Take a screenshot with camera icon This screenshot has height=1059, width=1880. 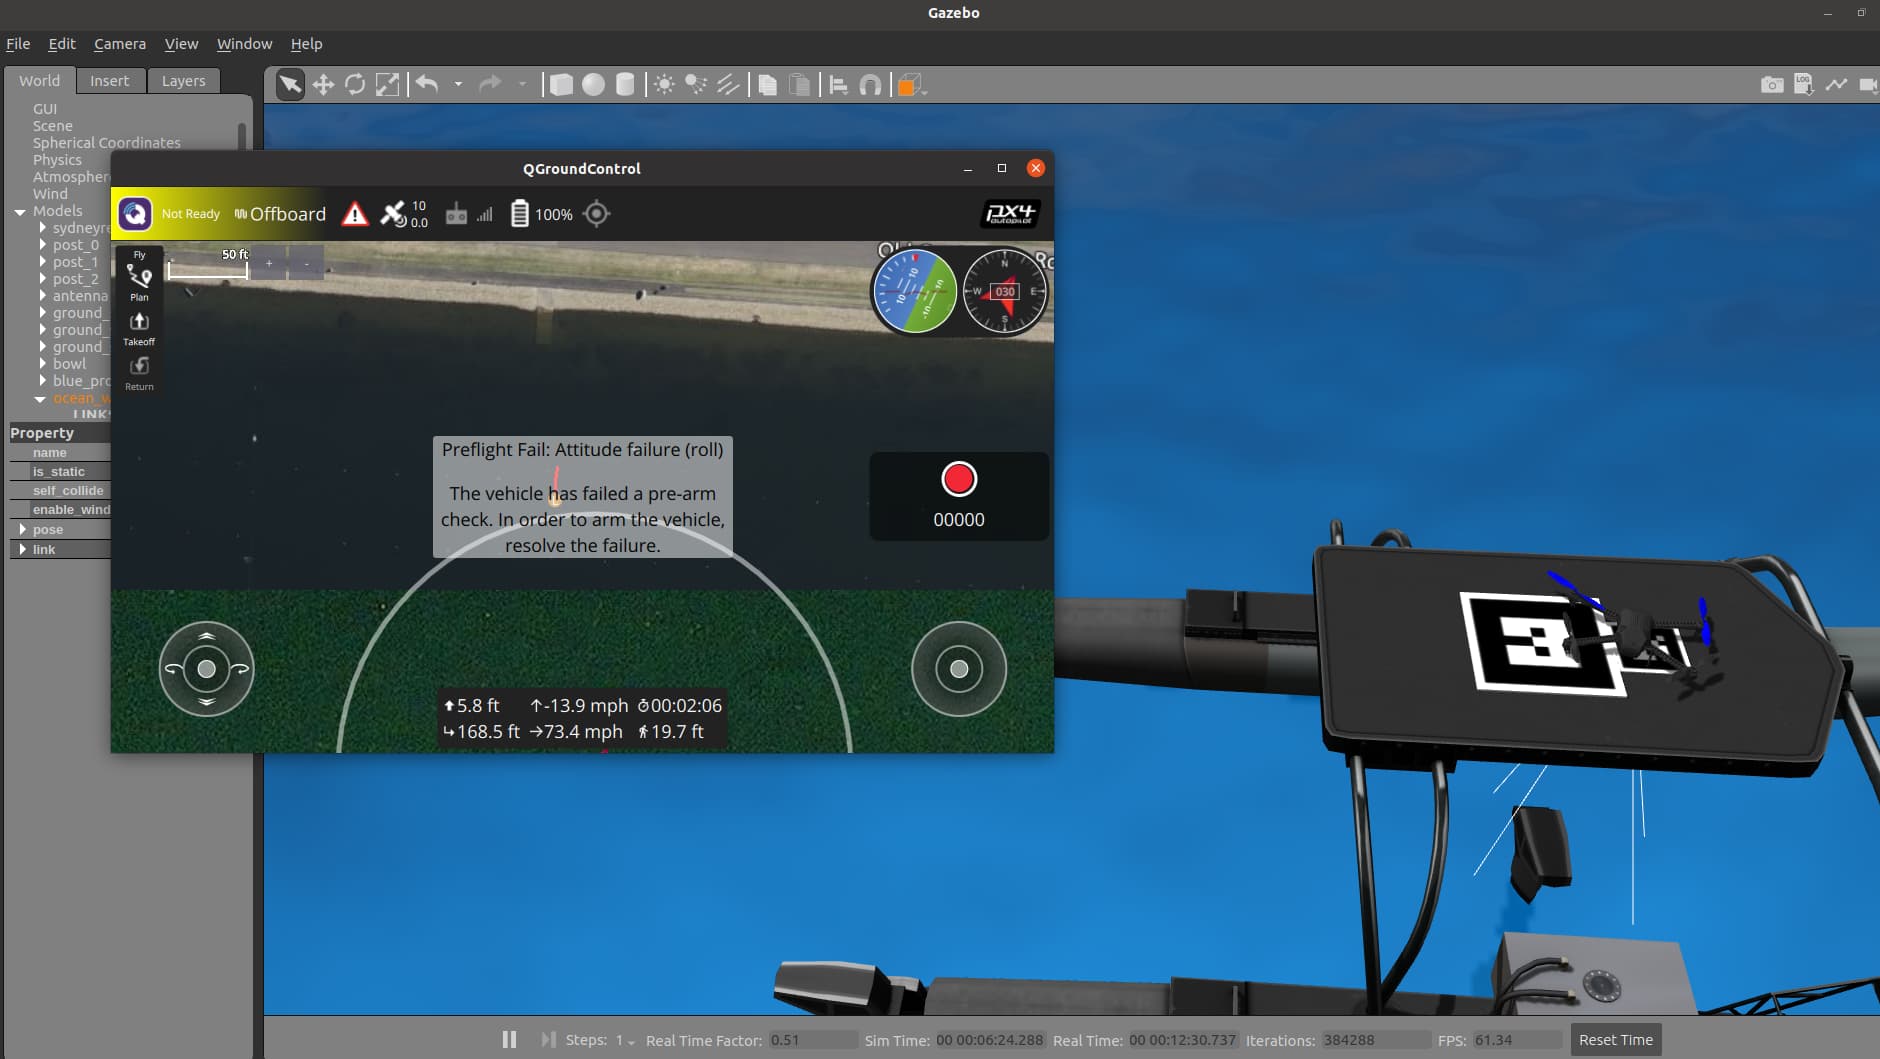1772,85
